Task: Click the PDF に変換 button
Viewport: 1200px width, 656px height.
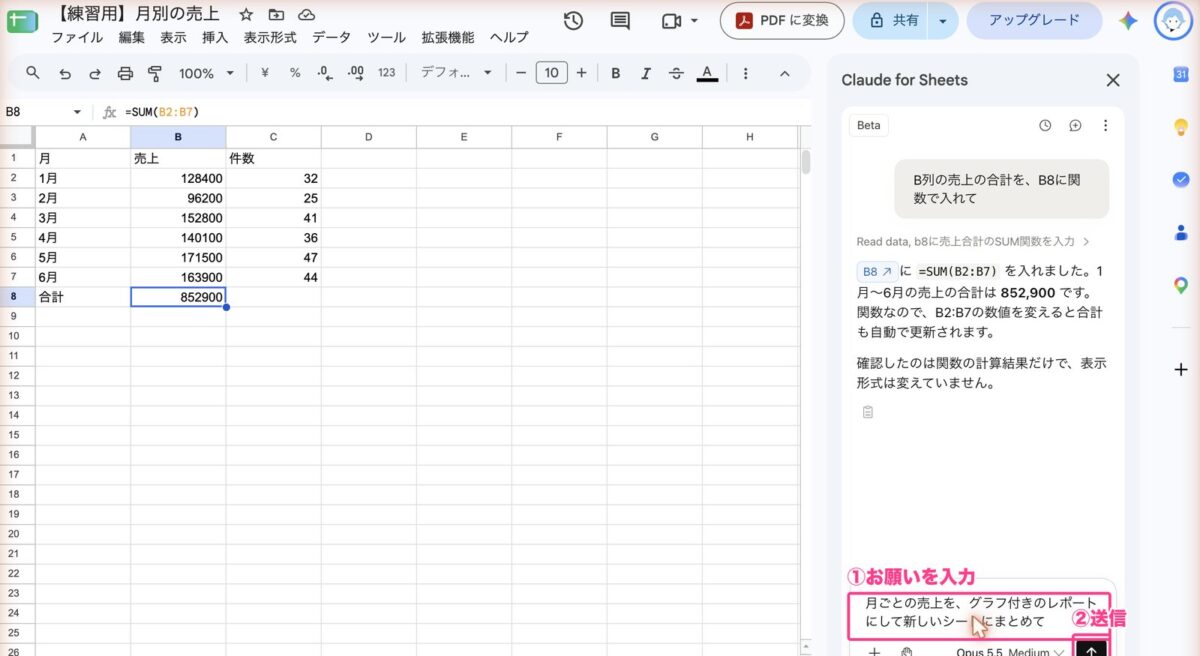Action: [x=782, y=20]
